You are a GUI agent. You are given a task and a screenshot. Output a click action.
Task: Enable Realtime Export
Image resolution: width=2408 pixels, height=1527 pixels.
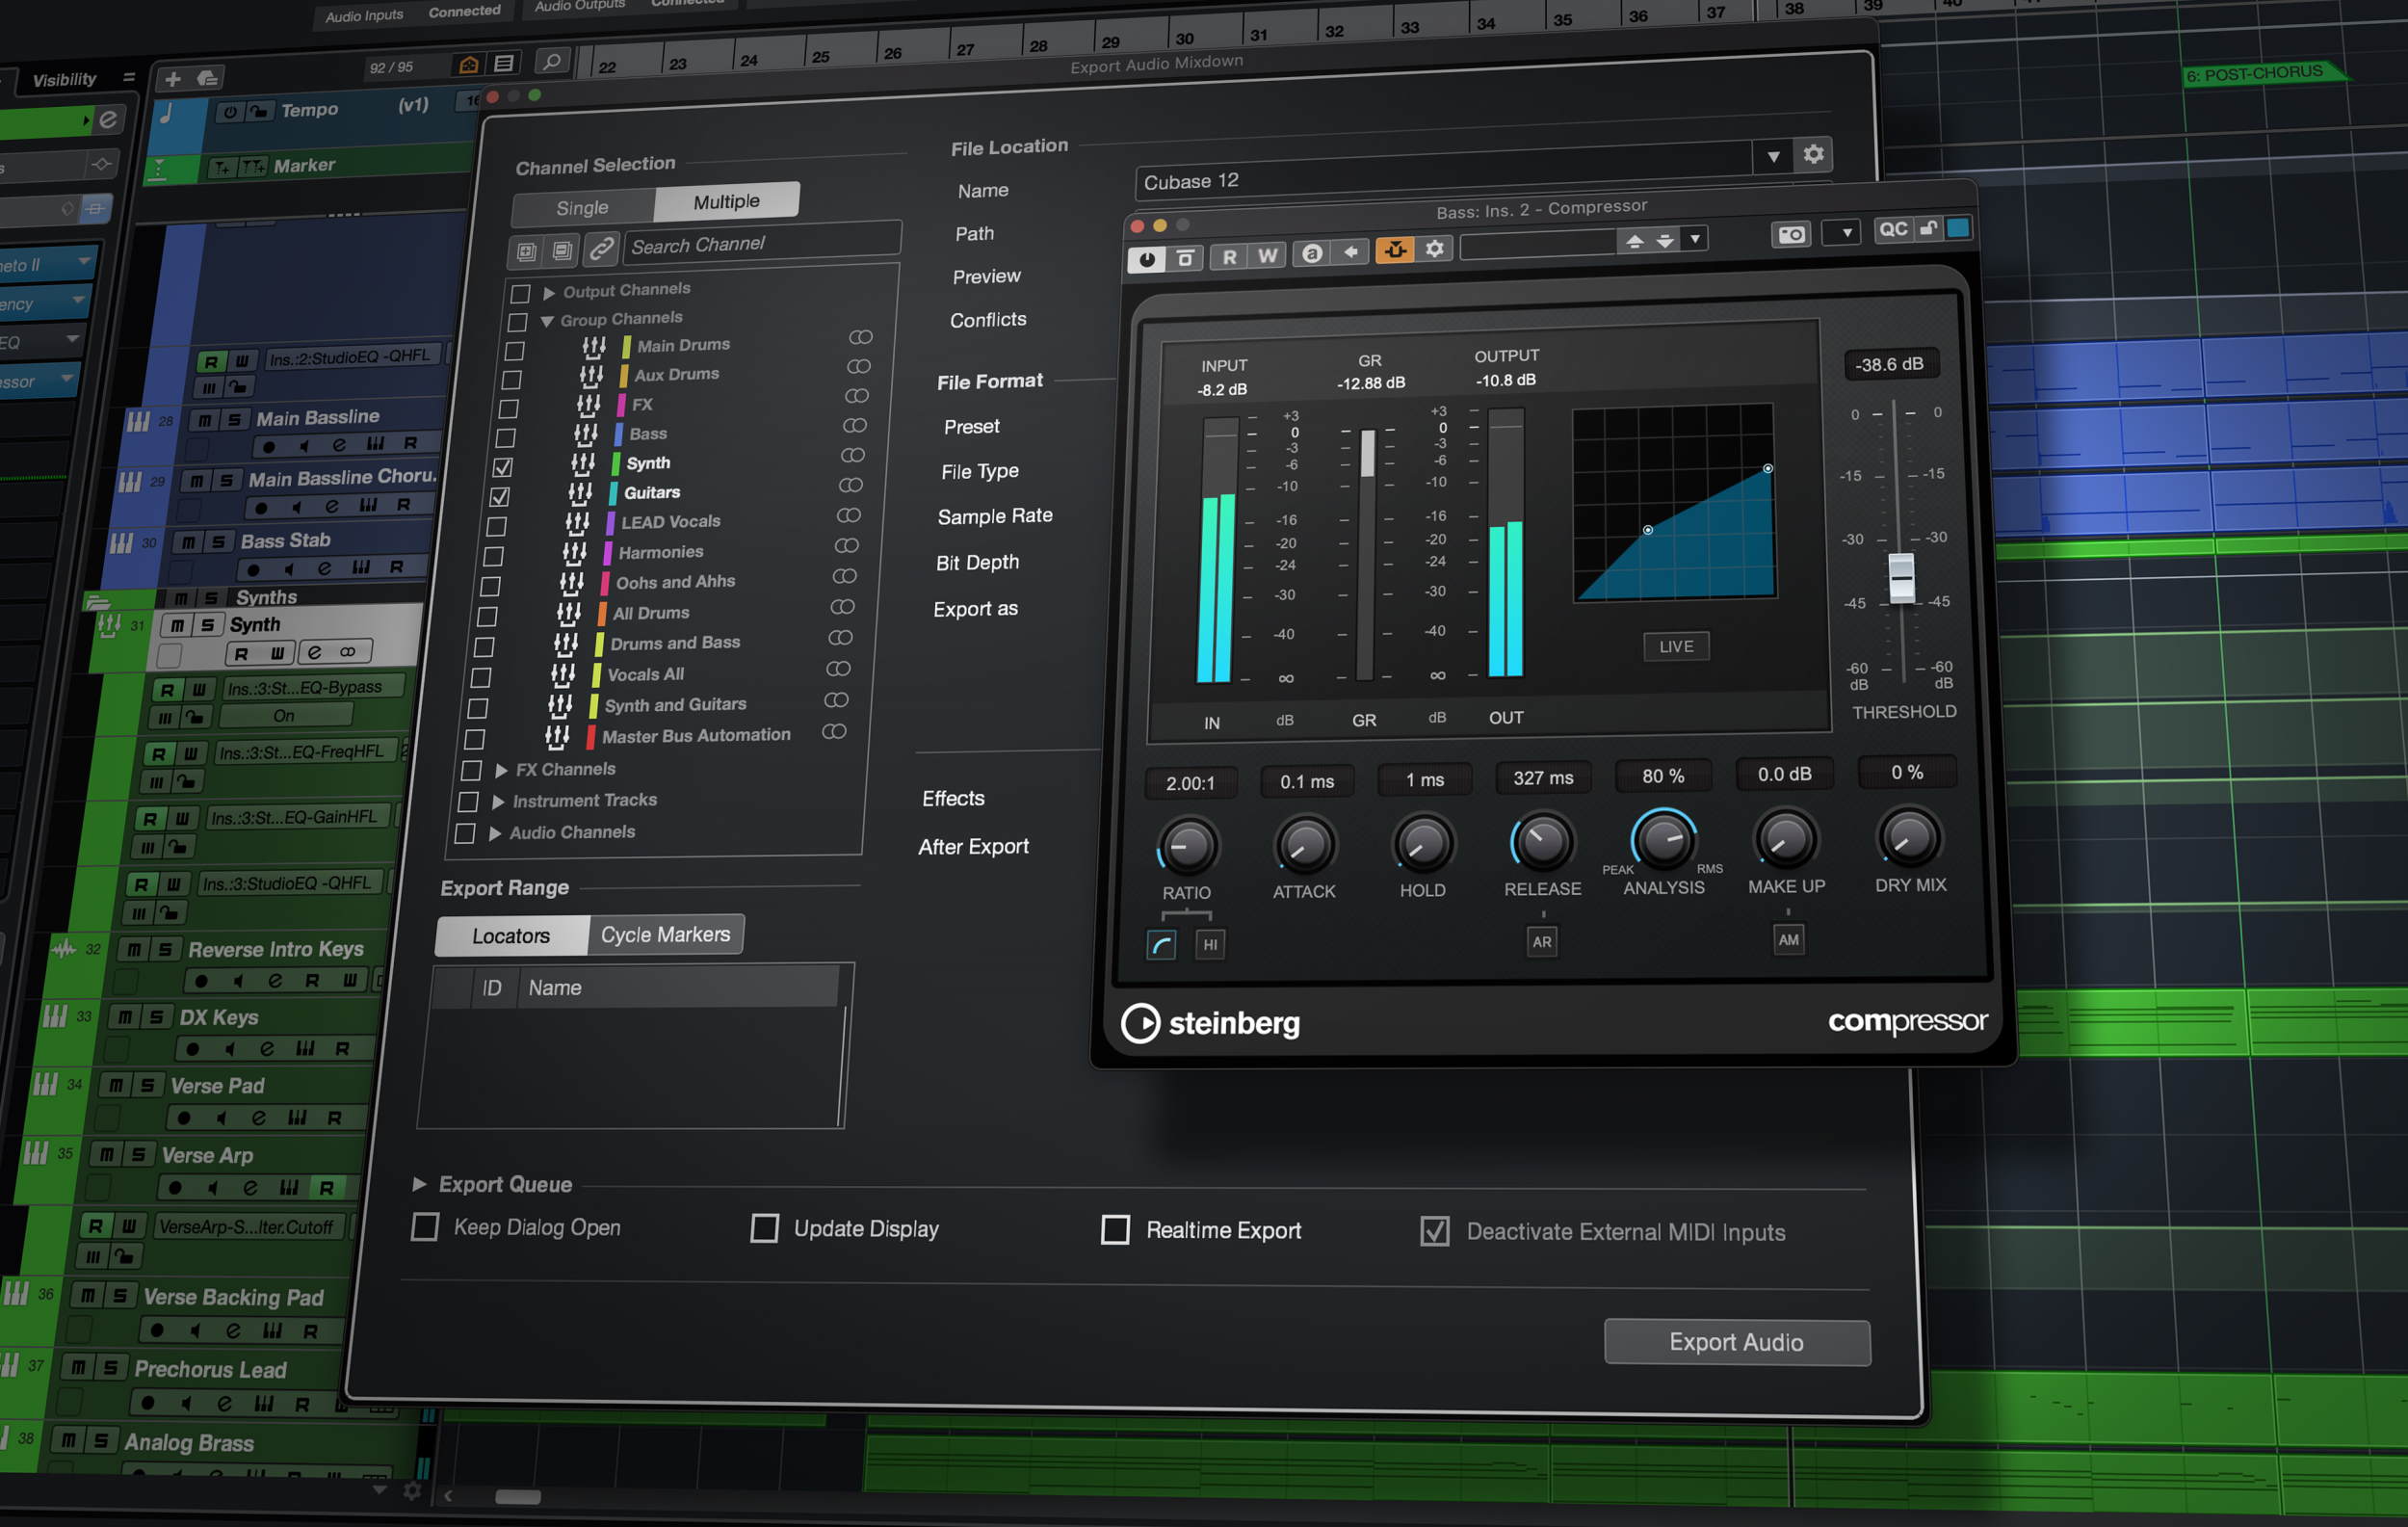[1115, 1230]
